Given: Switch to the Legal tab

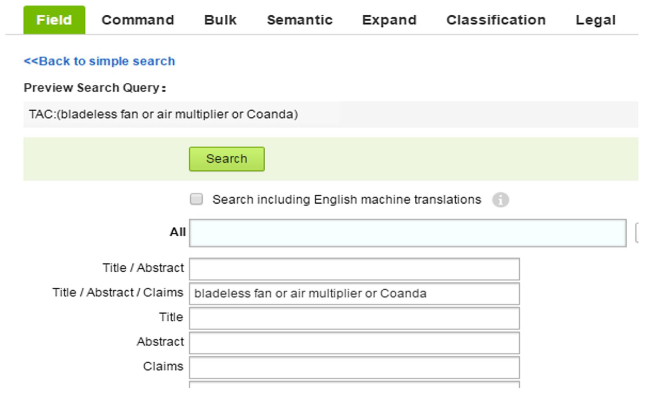Looking at the screenshot, I should (x=595, y=20).
